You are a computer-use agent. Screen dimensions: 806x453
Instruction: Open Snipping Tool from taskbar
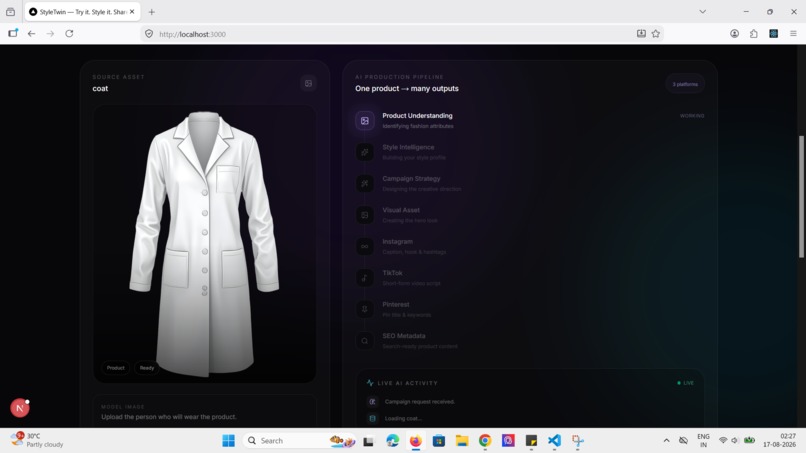coord(578,441)
